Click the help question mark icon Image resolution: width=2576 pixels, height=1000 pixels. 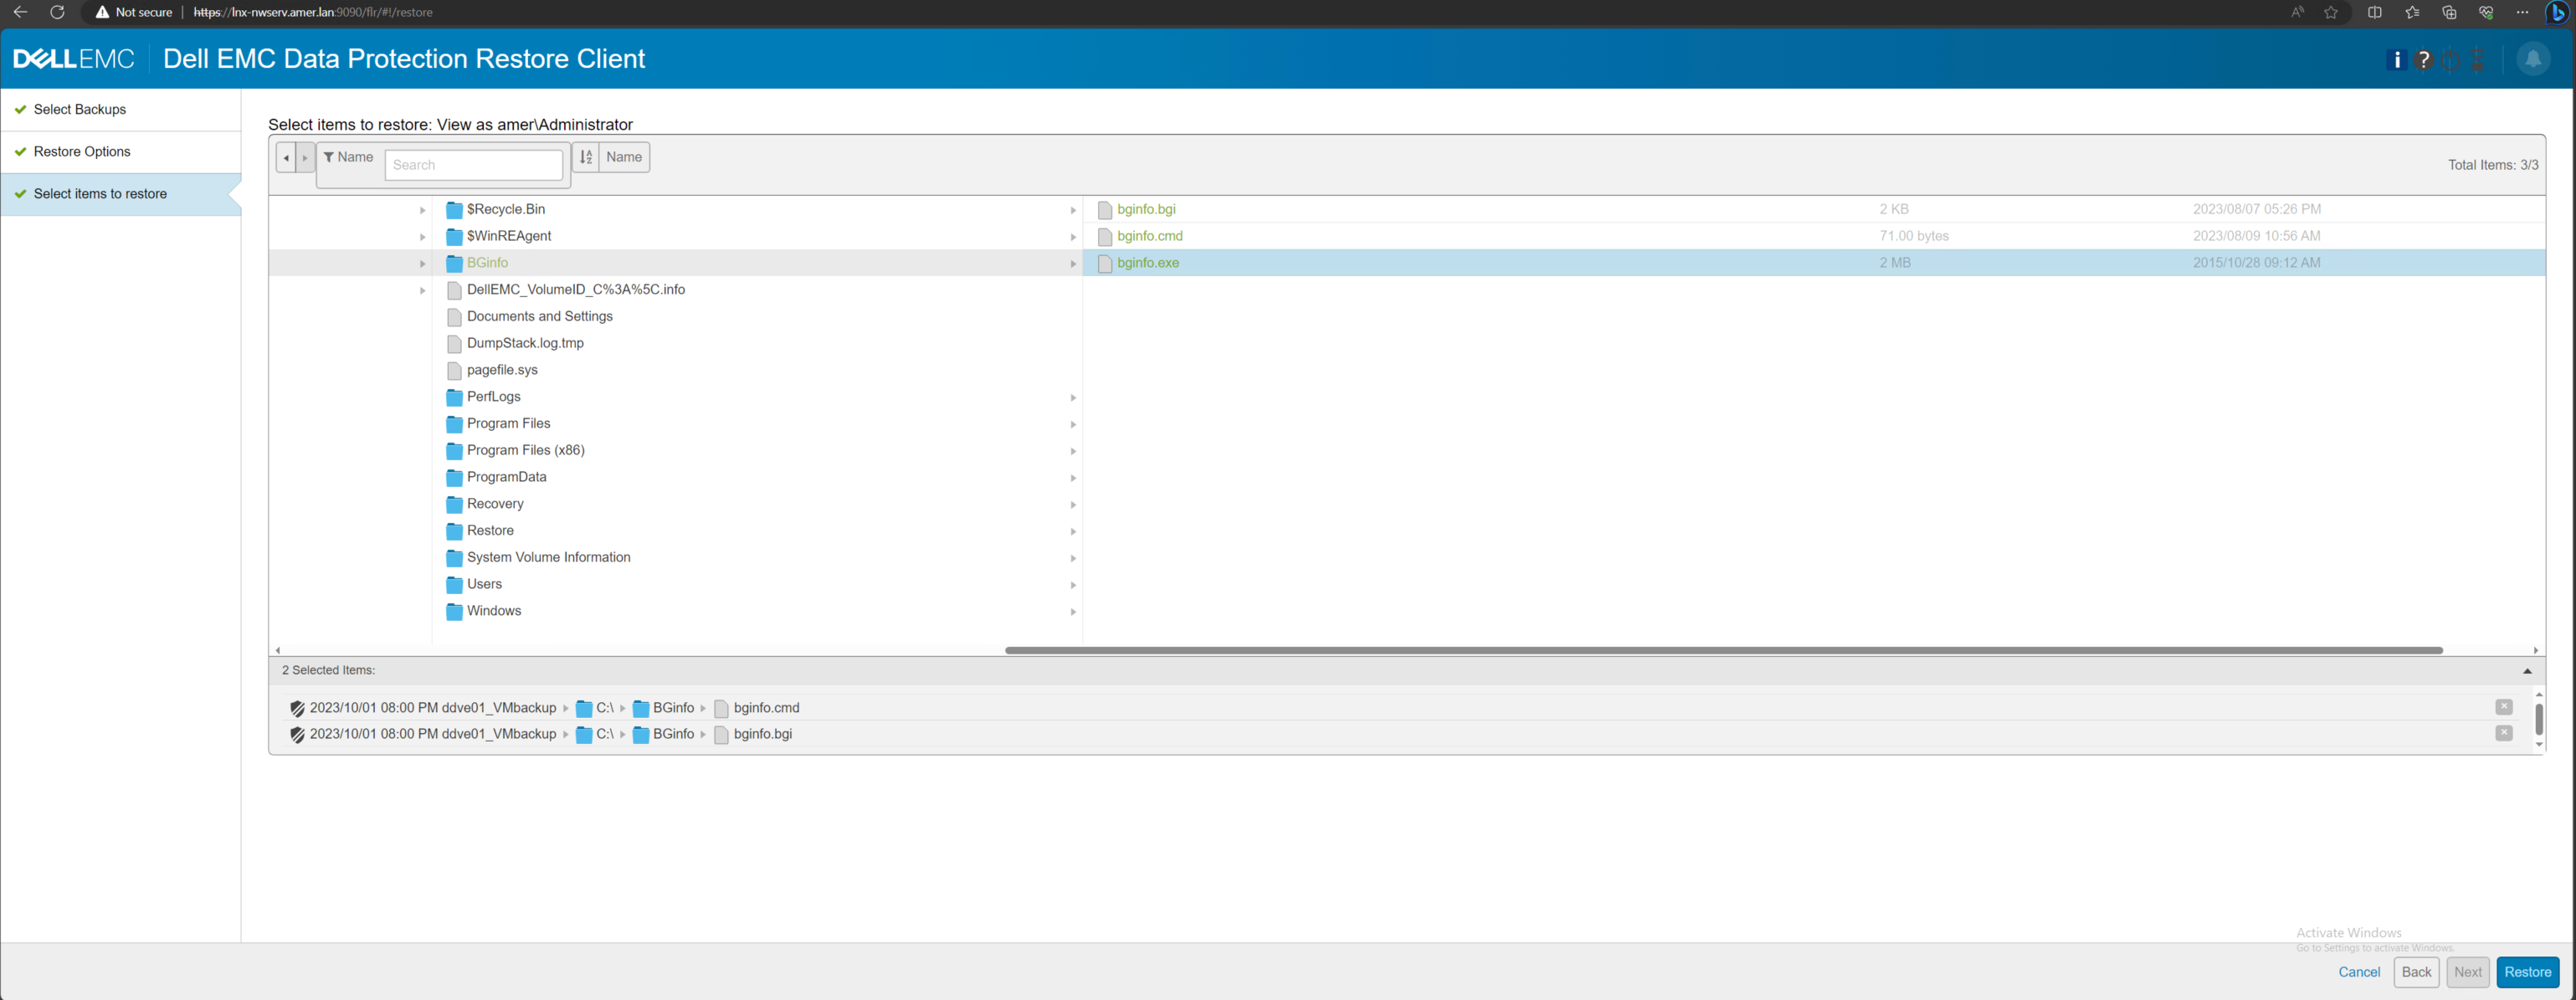point(2424,60)
